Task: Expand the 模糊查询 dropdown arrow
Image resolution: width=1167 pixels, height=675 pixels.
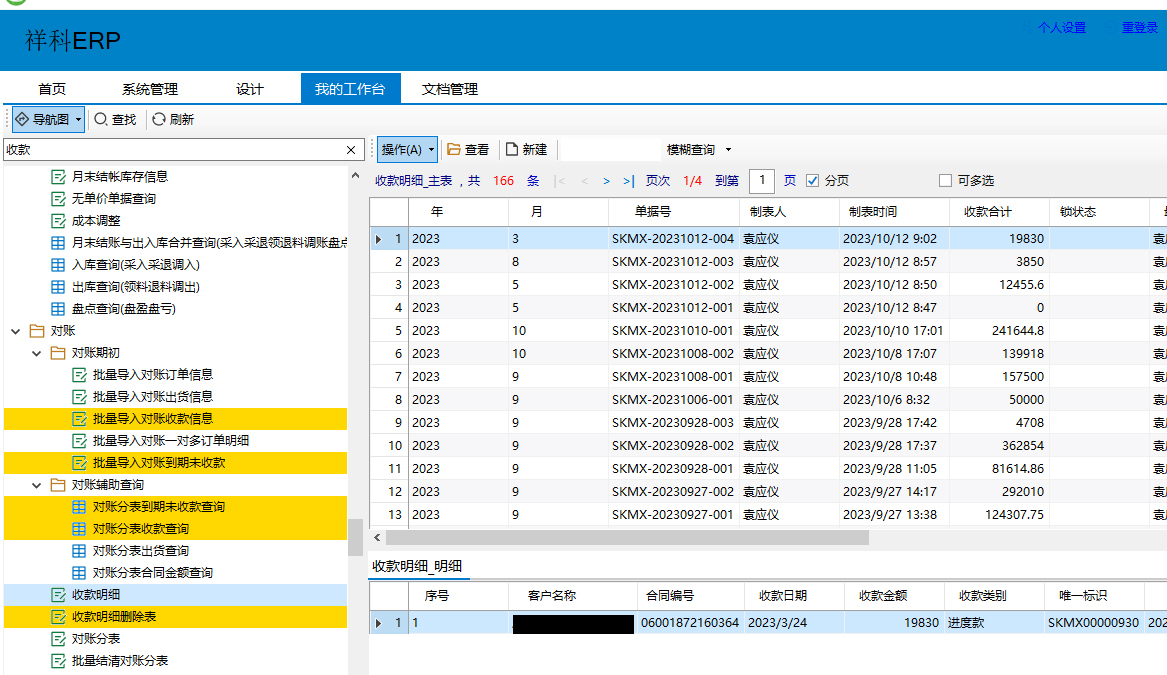Action: (728, 150)
